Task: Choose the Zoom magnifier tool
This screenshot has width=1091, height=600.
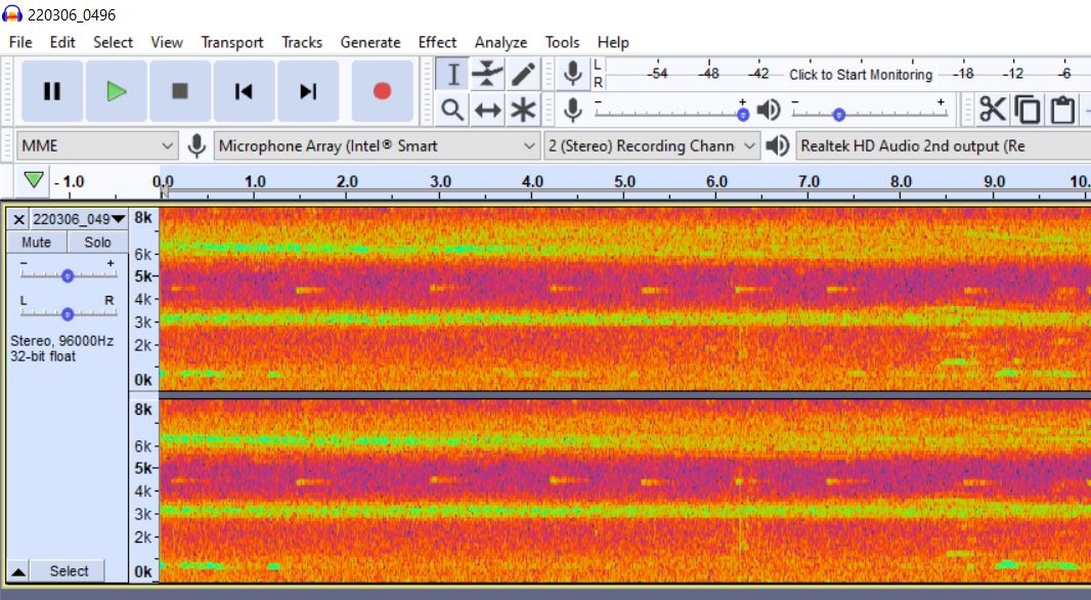Action: click(453, 110)
